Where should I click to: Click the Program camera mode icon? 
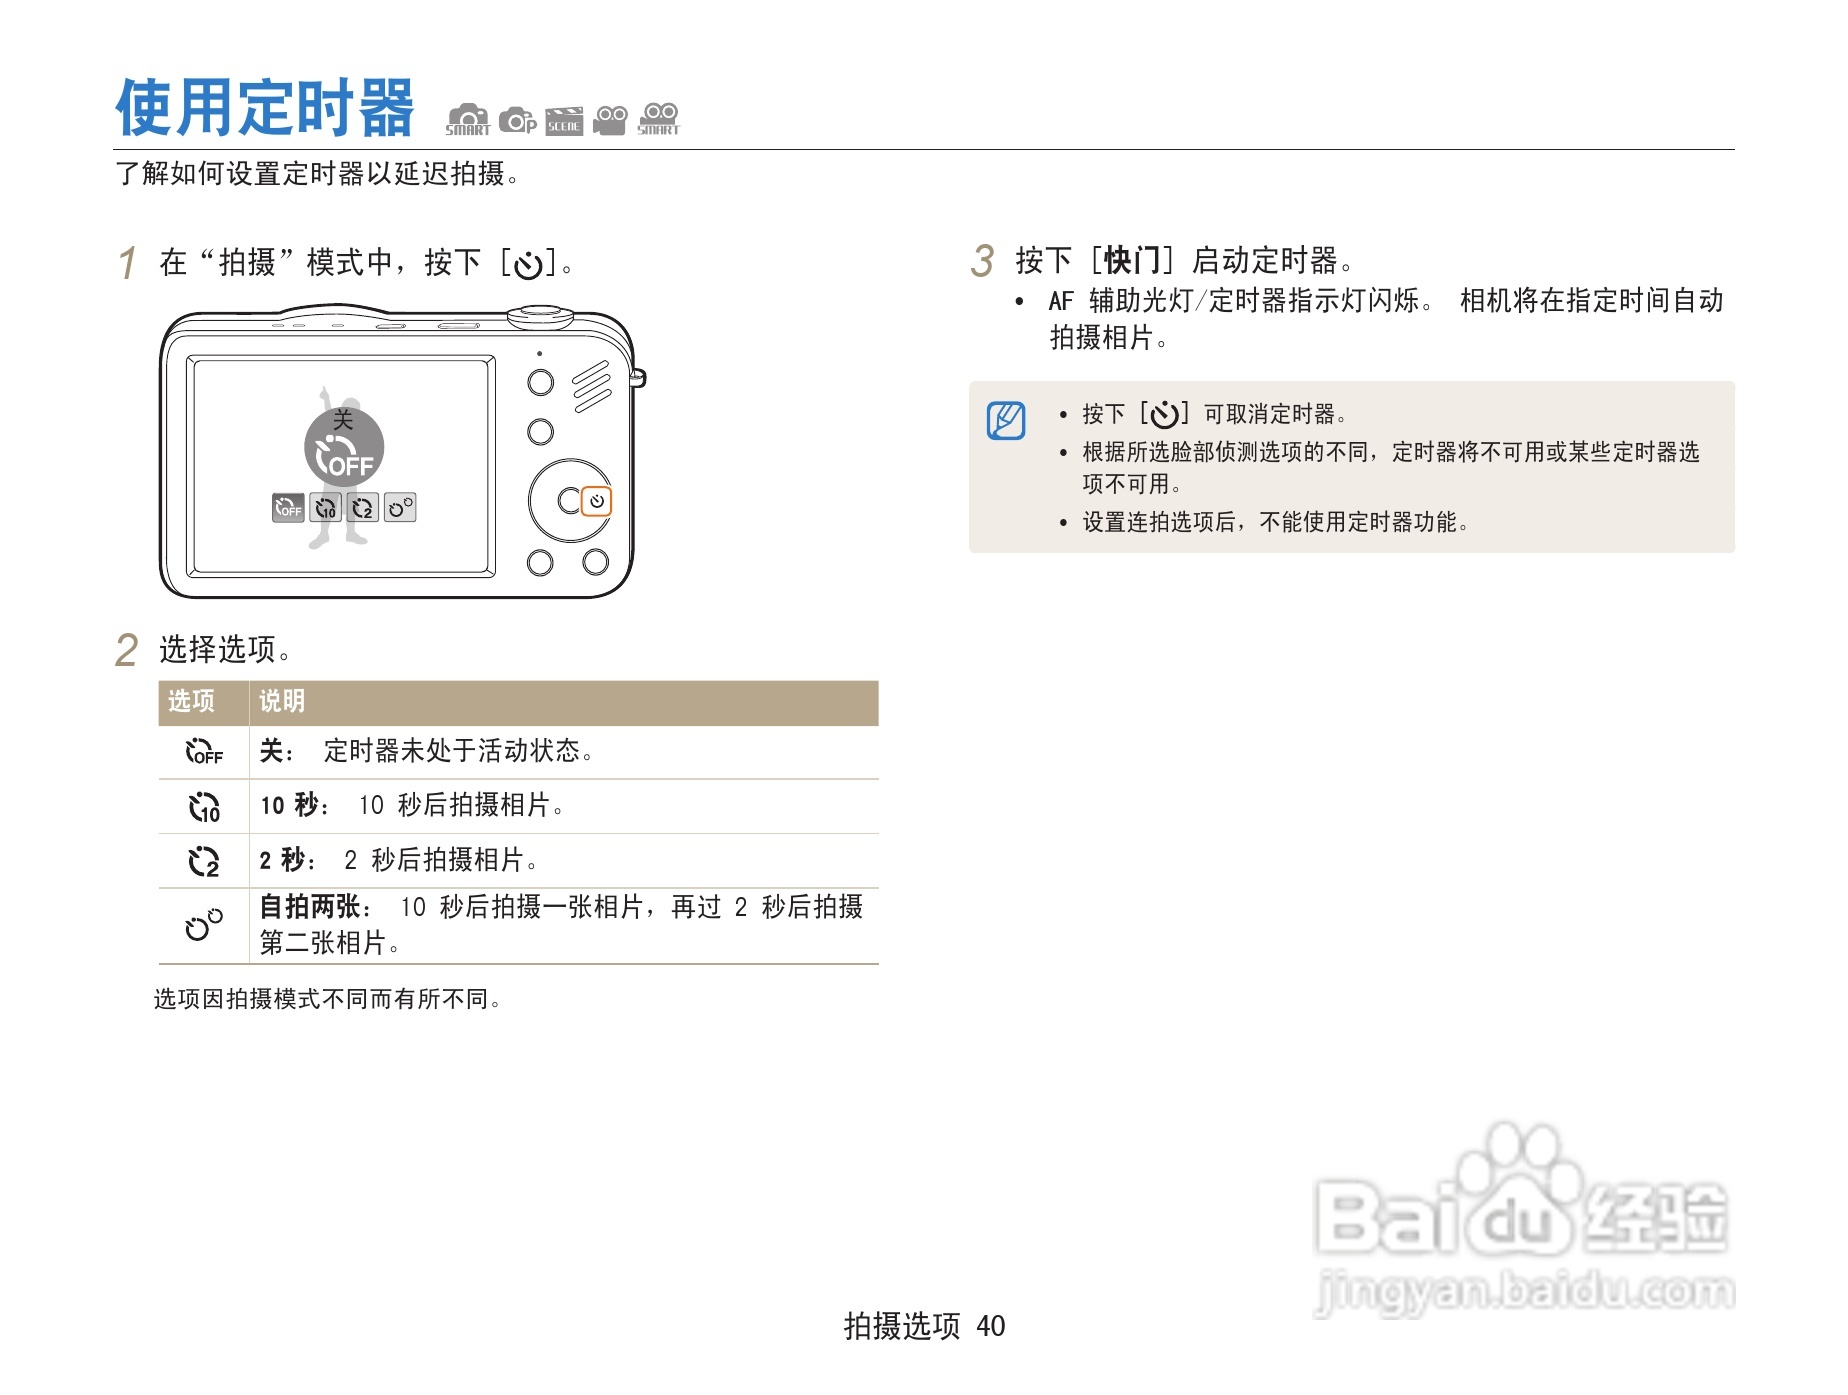point(517,120)
